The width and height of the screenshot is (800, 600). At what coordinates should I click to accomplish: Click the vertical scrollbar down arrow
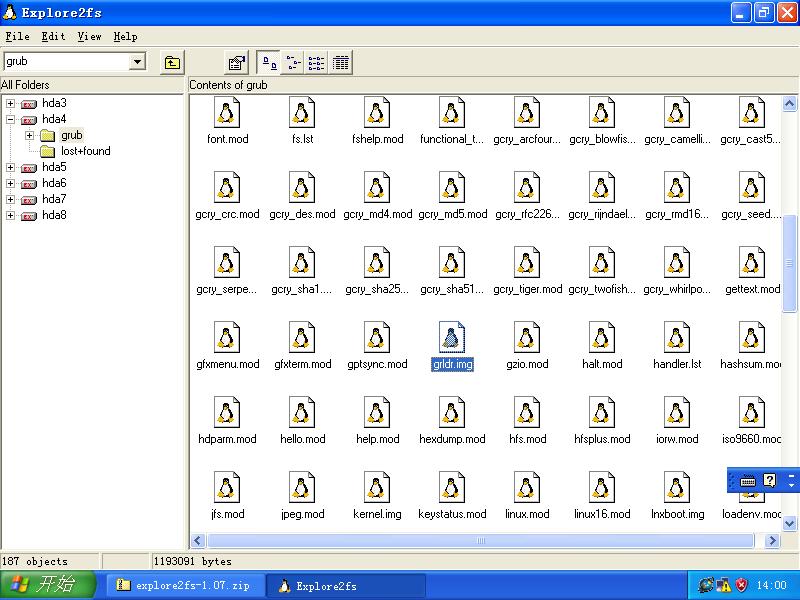[x=789, y=523]
